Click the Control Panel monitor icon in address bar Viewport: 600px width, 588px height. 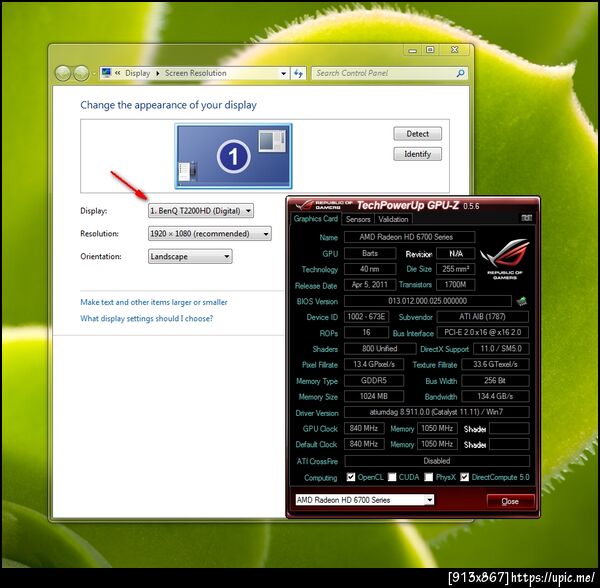point(106,73)
